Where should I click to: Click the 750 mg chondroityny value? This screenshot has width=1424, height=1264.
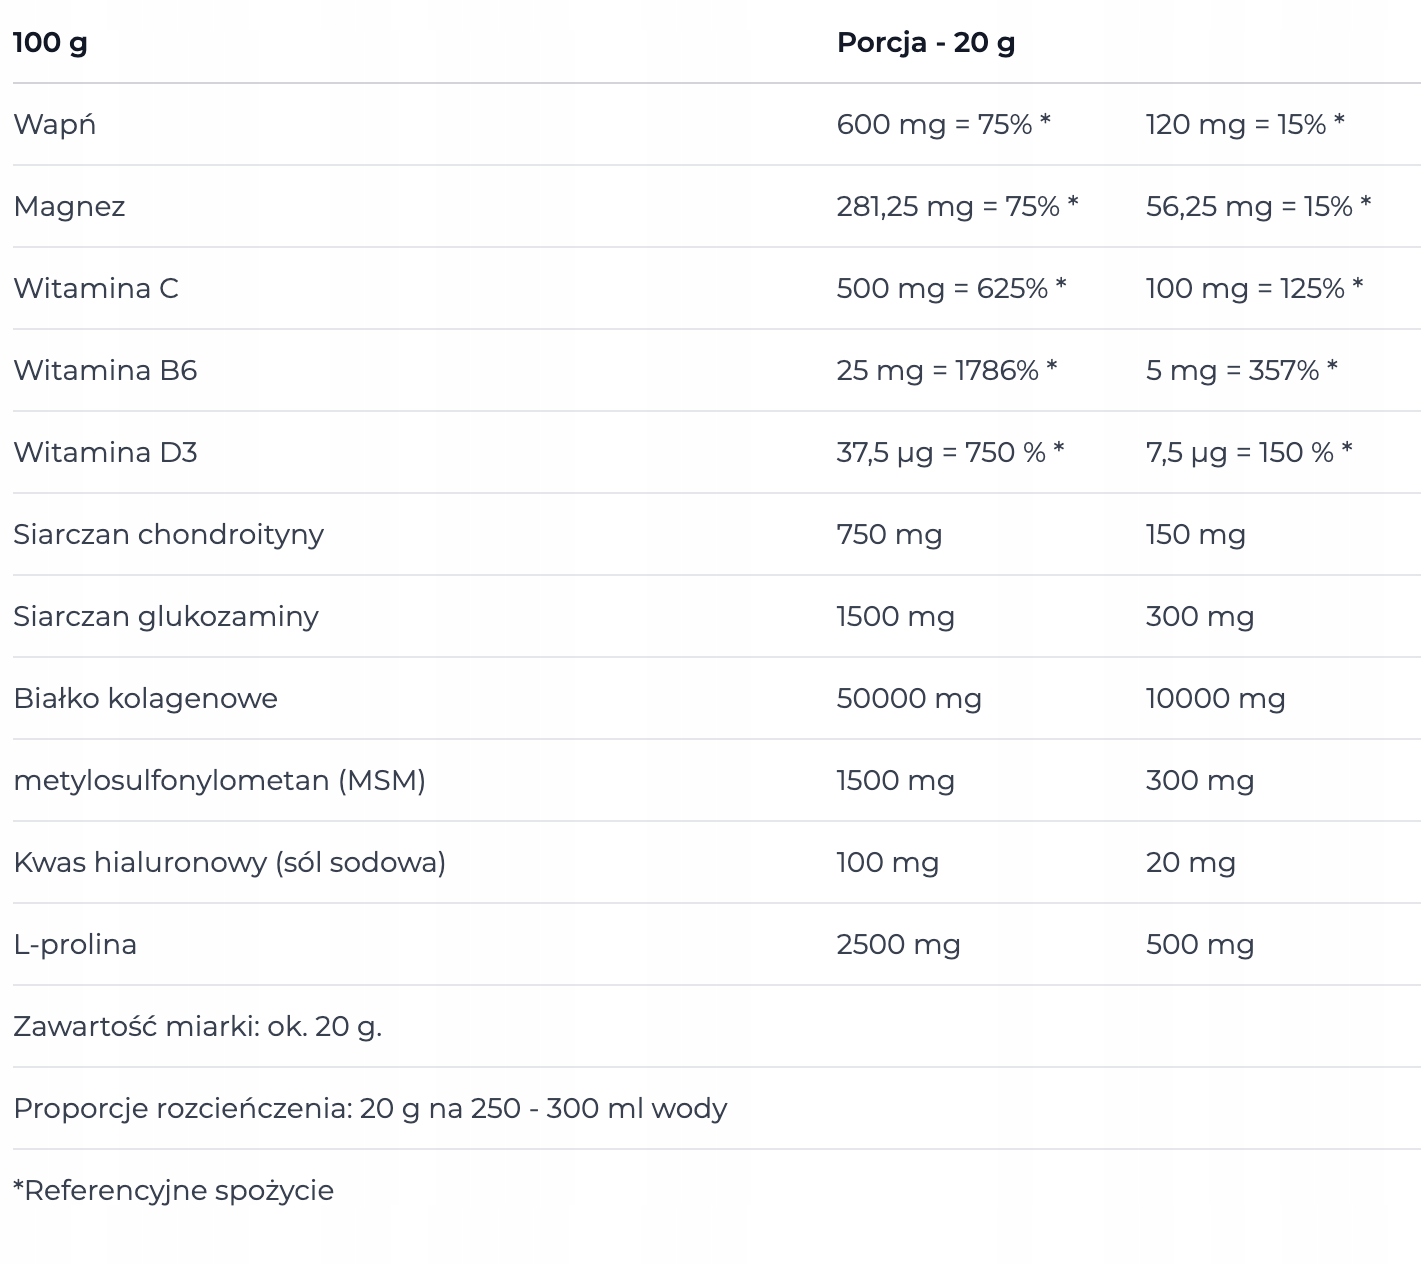click(889, 535)
